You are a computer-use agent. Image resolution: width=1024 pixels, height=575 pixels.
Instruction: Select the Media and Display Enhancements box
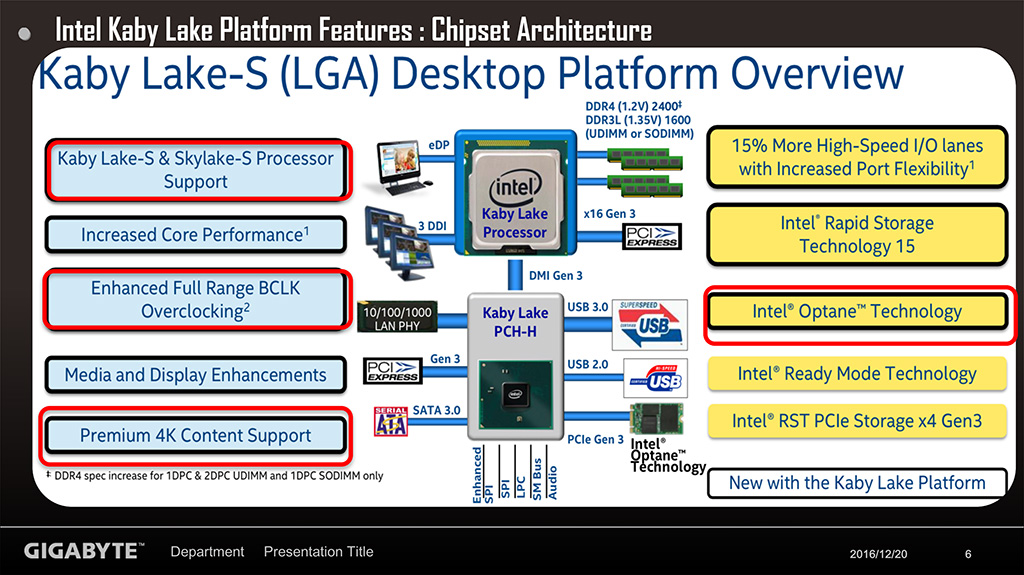(195, 375)
